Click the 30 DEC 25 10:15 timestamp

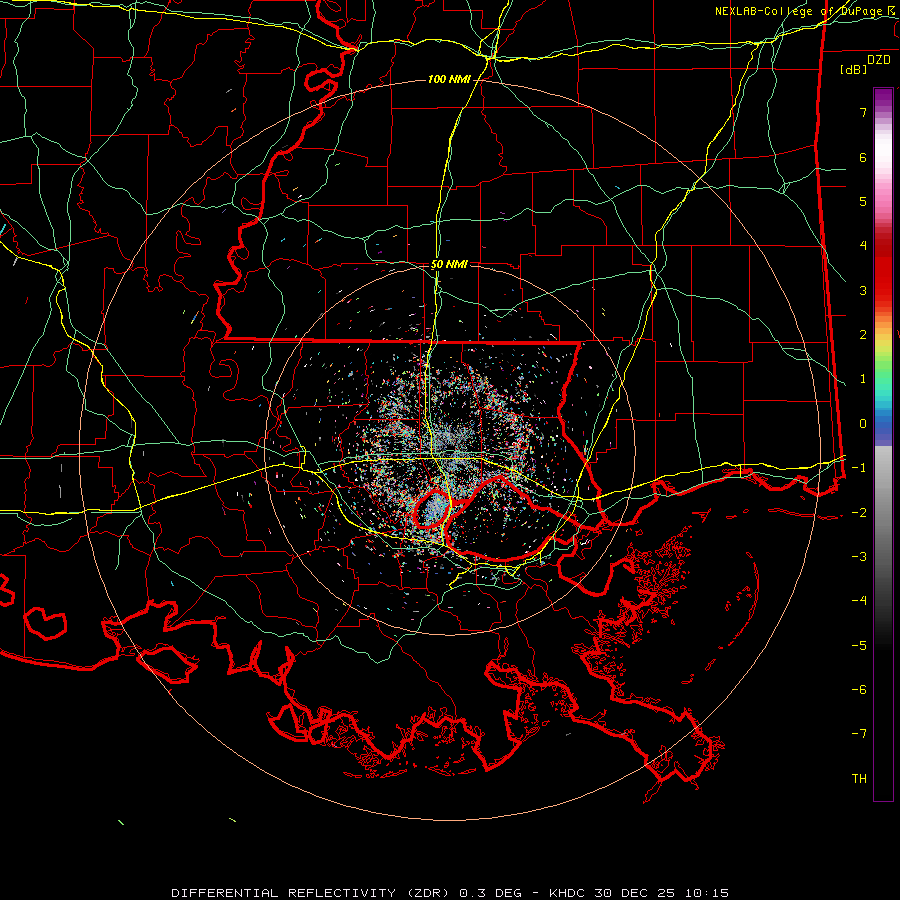tap(660, 893)
